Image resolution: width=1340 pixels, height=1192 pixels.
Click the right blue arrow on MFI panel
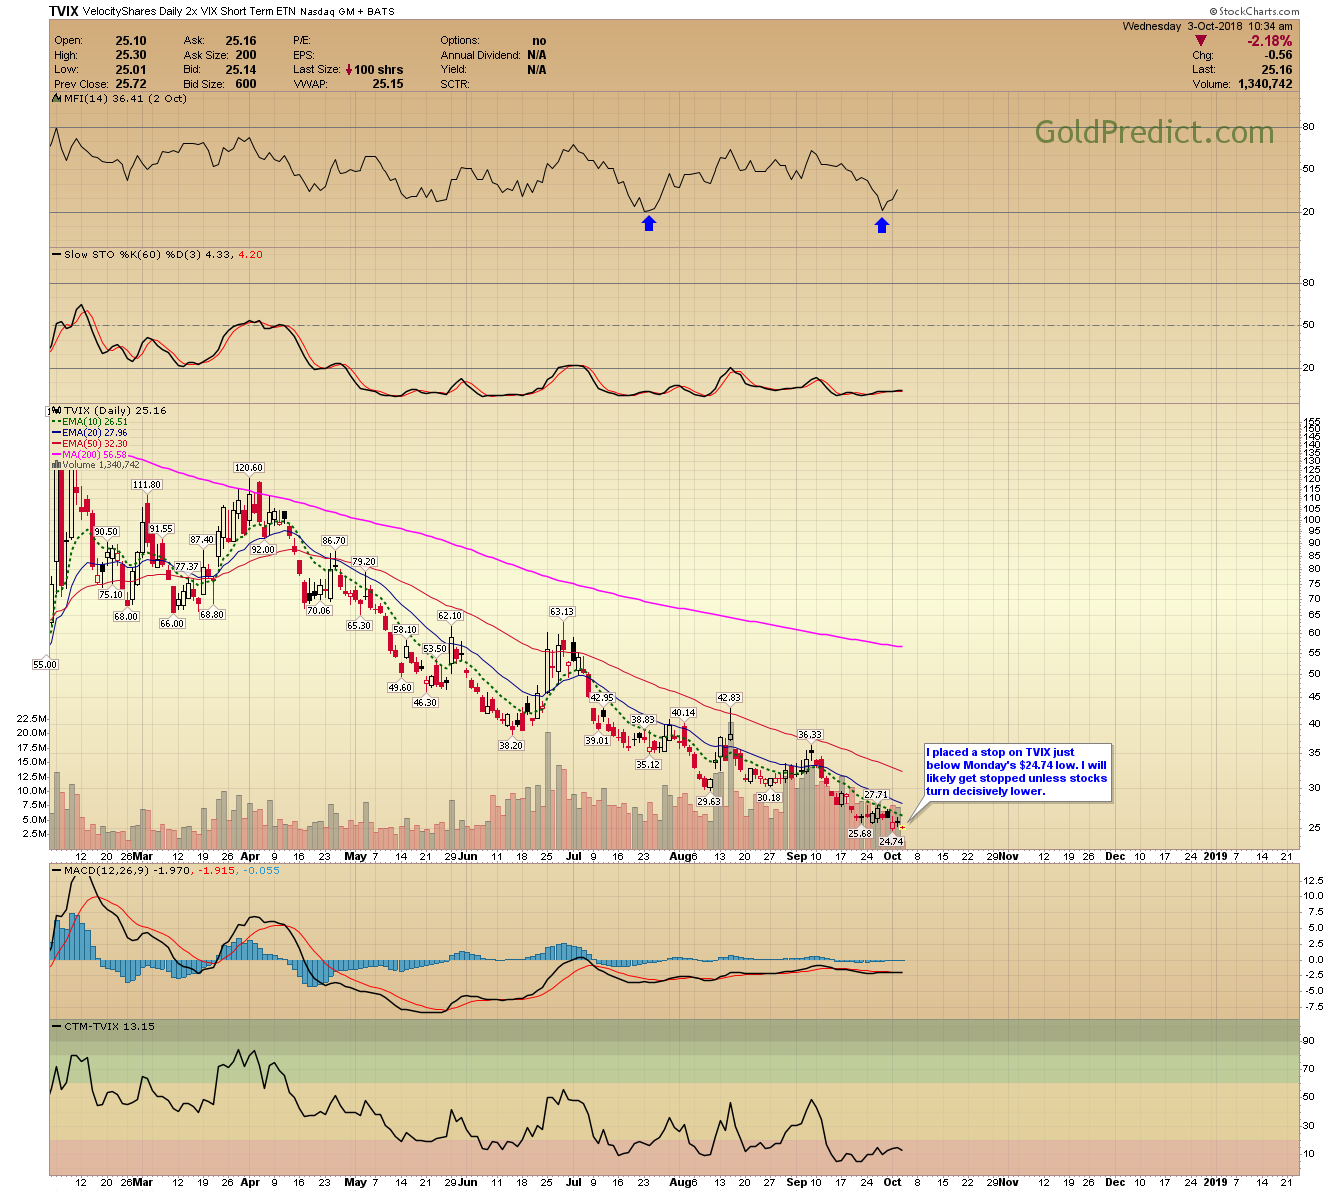coord(881,226)
